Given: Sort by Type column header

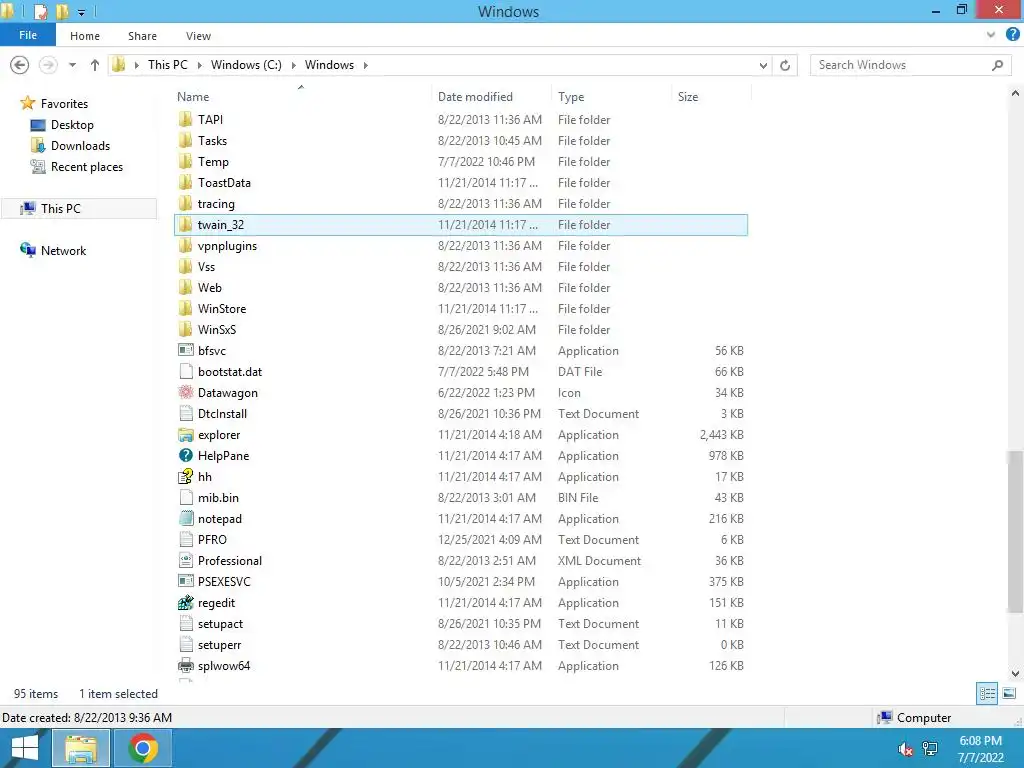Looking at the screenshot, I should click(x=612, y=97).
